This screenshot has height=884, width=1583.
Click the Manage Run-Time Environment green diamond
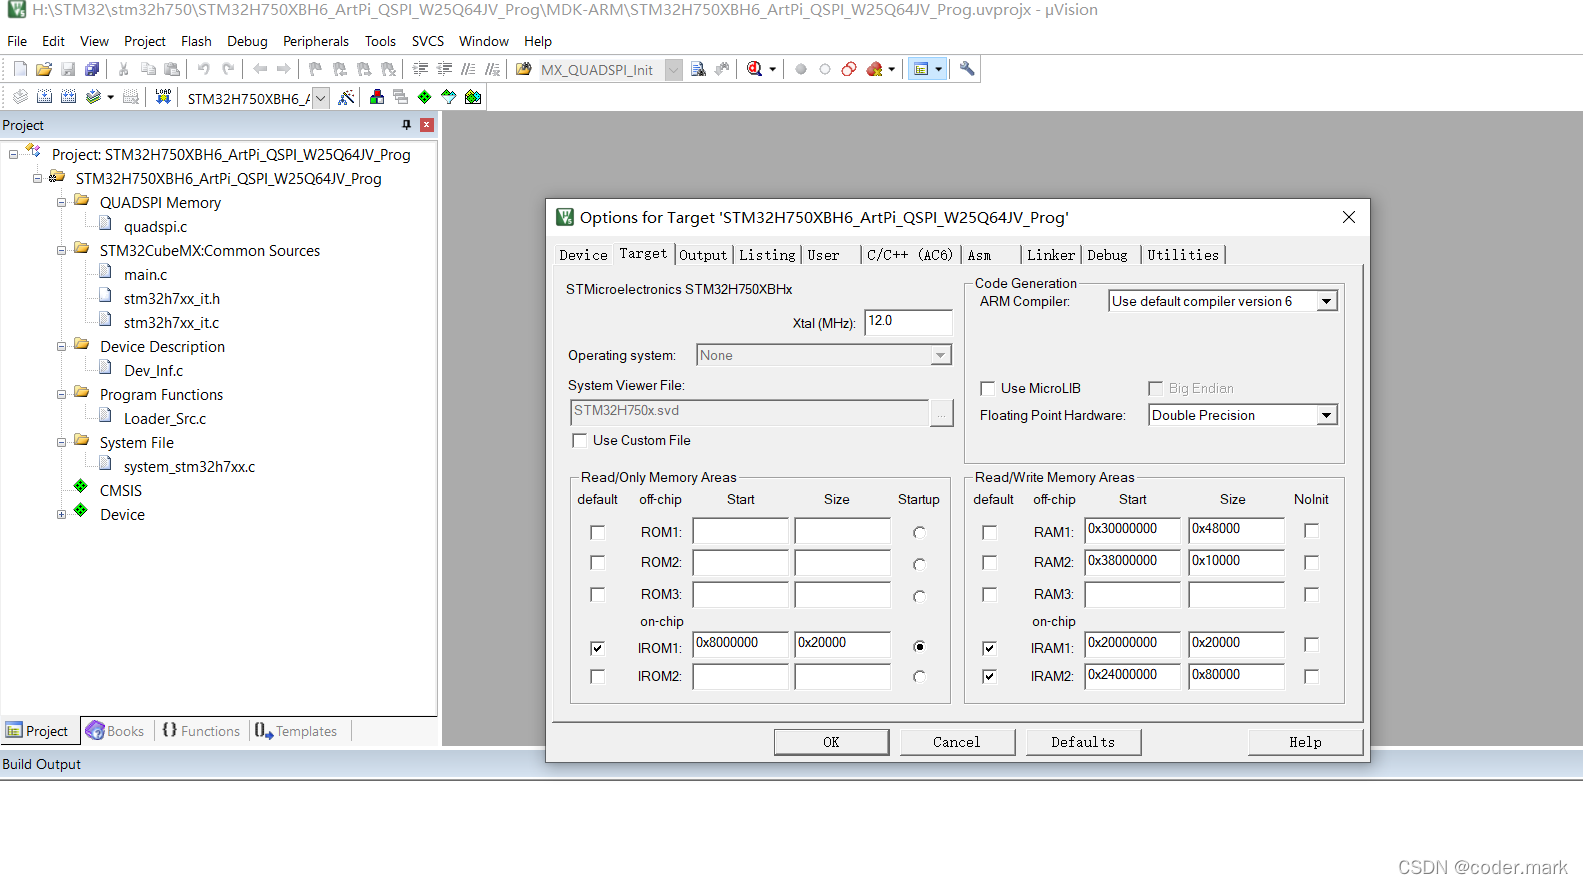pos(425,97)
